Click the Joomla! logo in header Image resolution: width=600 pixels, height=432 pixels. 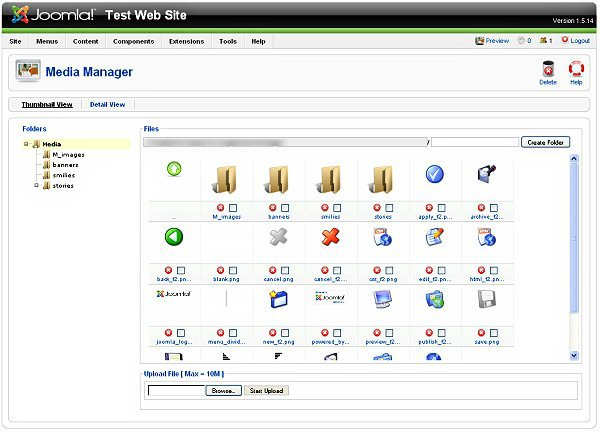(53, 15)
